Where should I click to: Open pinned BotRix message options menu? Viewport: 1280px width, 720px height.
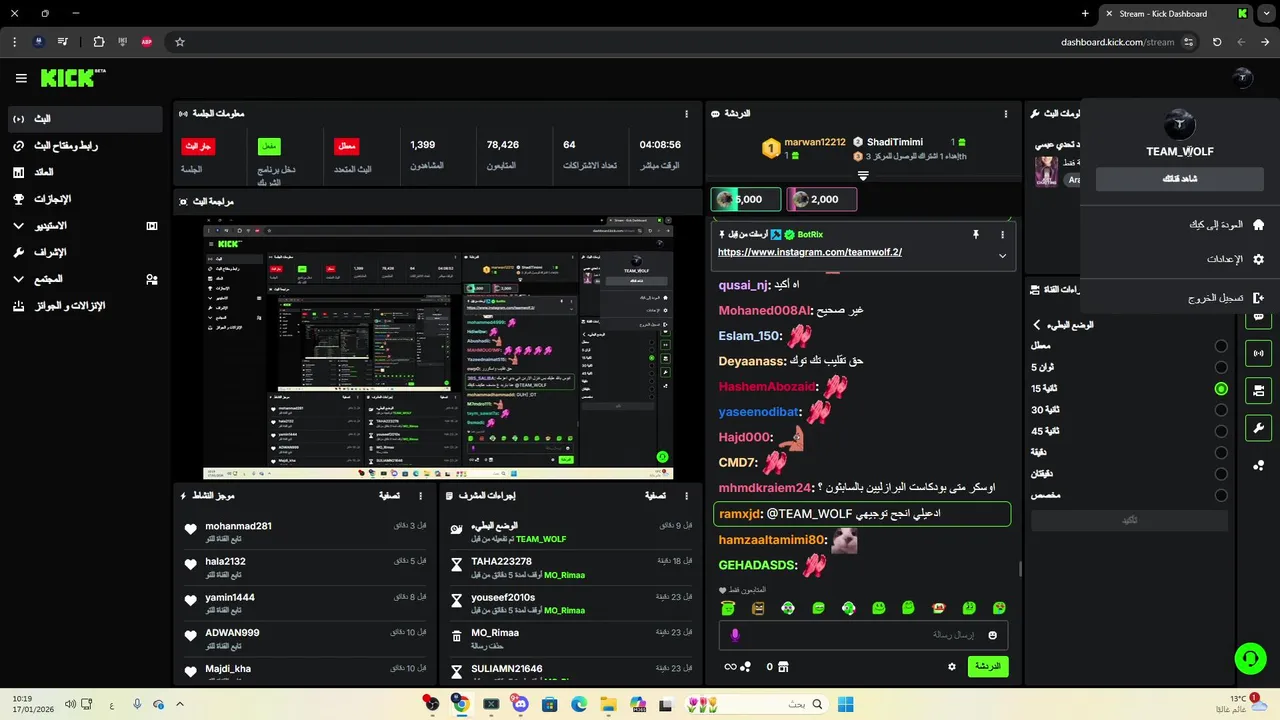(x=1003, y=234)
